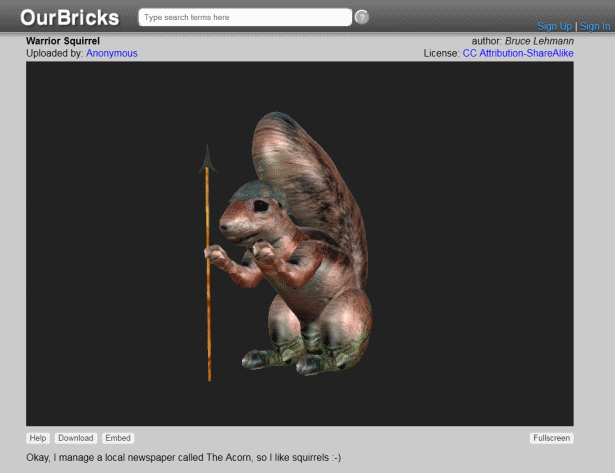
Task: Click the OurBricks logo
Action: coord(69,18)
